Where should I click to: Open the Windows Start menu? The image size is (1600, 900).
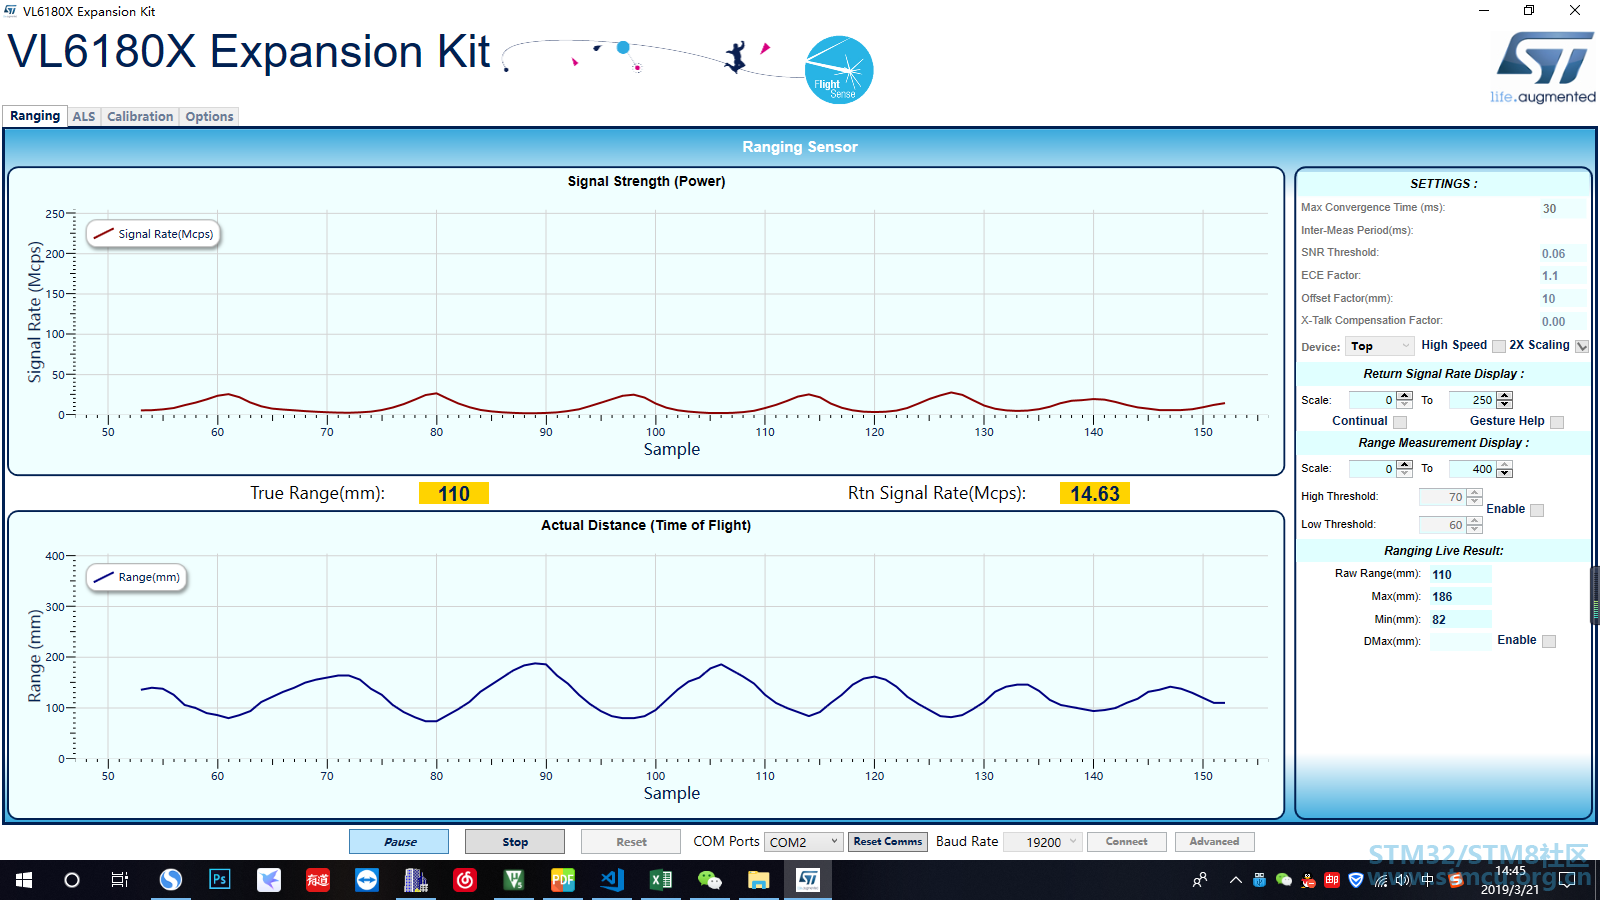click(x=24, y=880)
